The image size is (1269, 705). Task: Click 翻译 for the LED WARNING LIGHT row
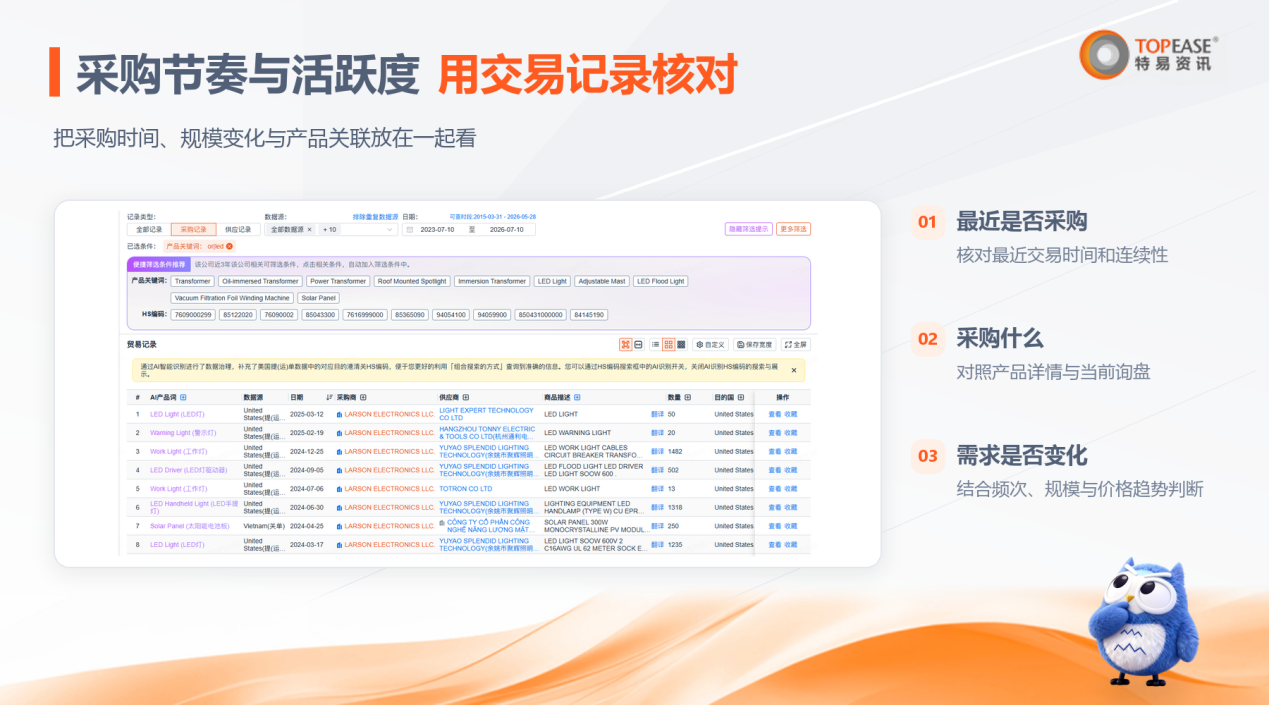point(657,433)
